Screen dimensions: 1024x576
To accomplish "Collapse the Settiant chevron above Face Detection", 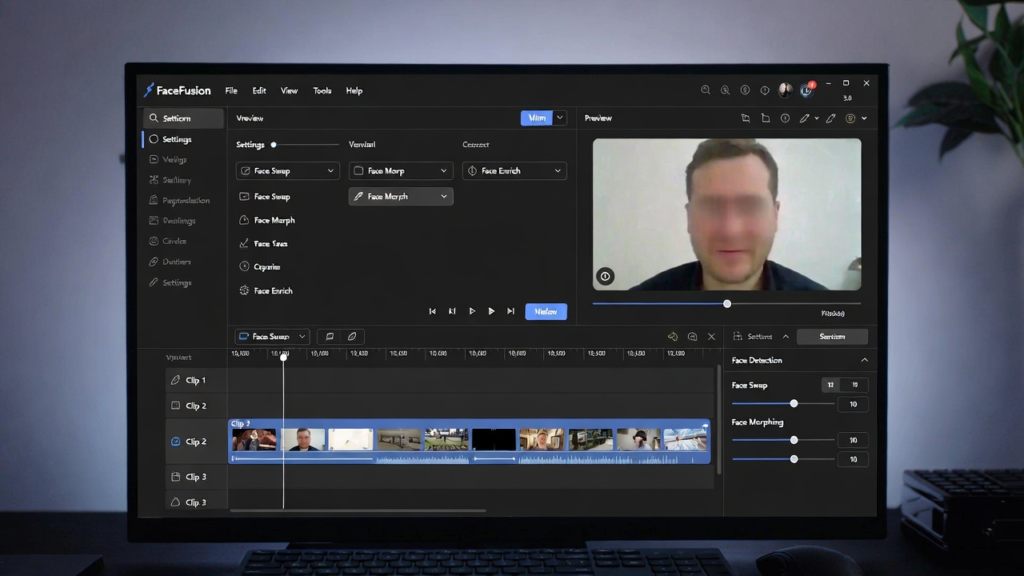I will [x=786, y=336].
